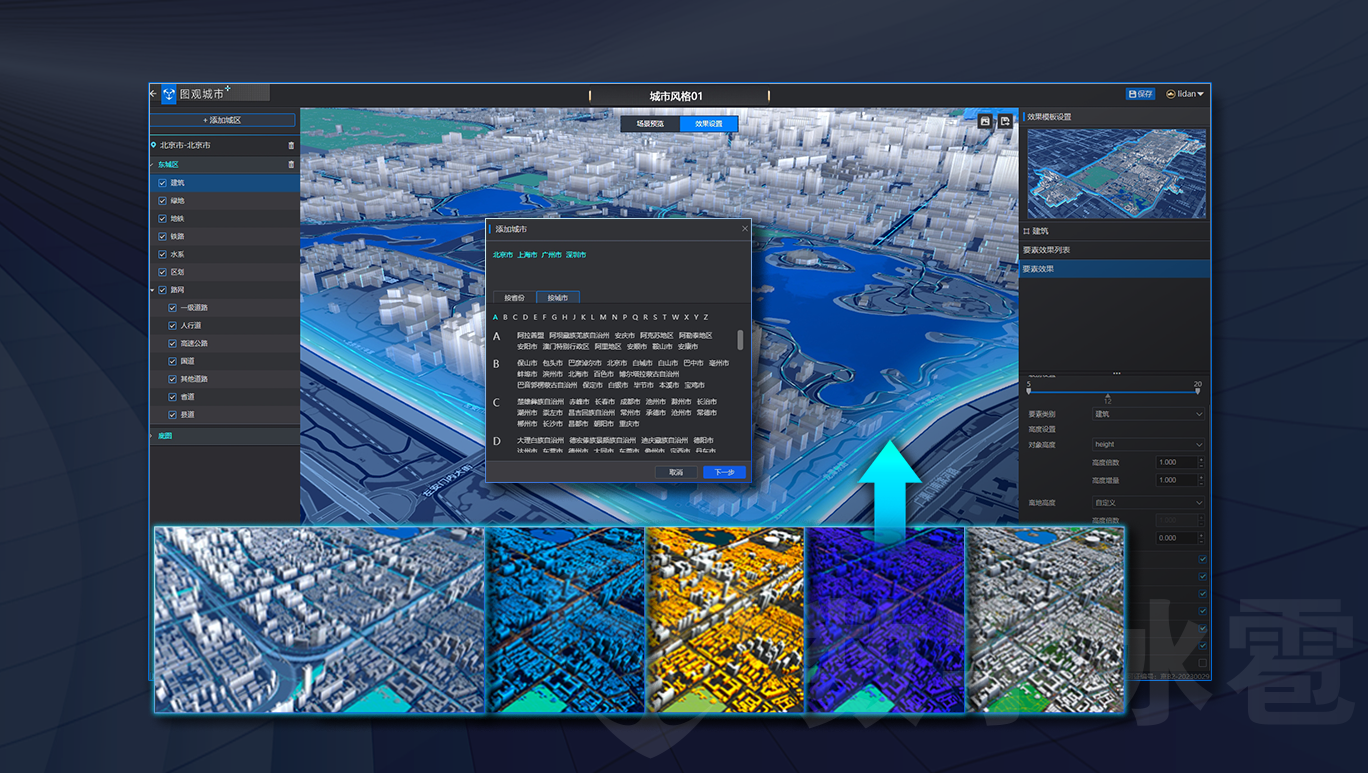
Task: Disable the 高速公路 road checkbox
Action: 173,343
